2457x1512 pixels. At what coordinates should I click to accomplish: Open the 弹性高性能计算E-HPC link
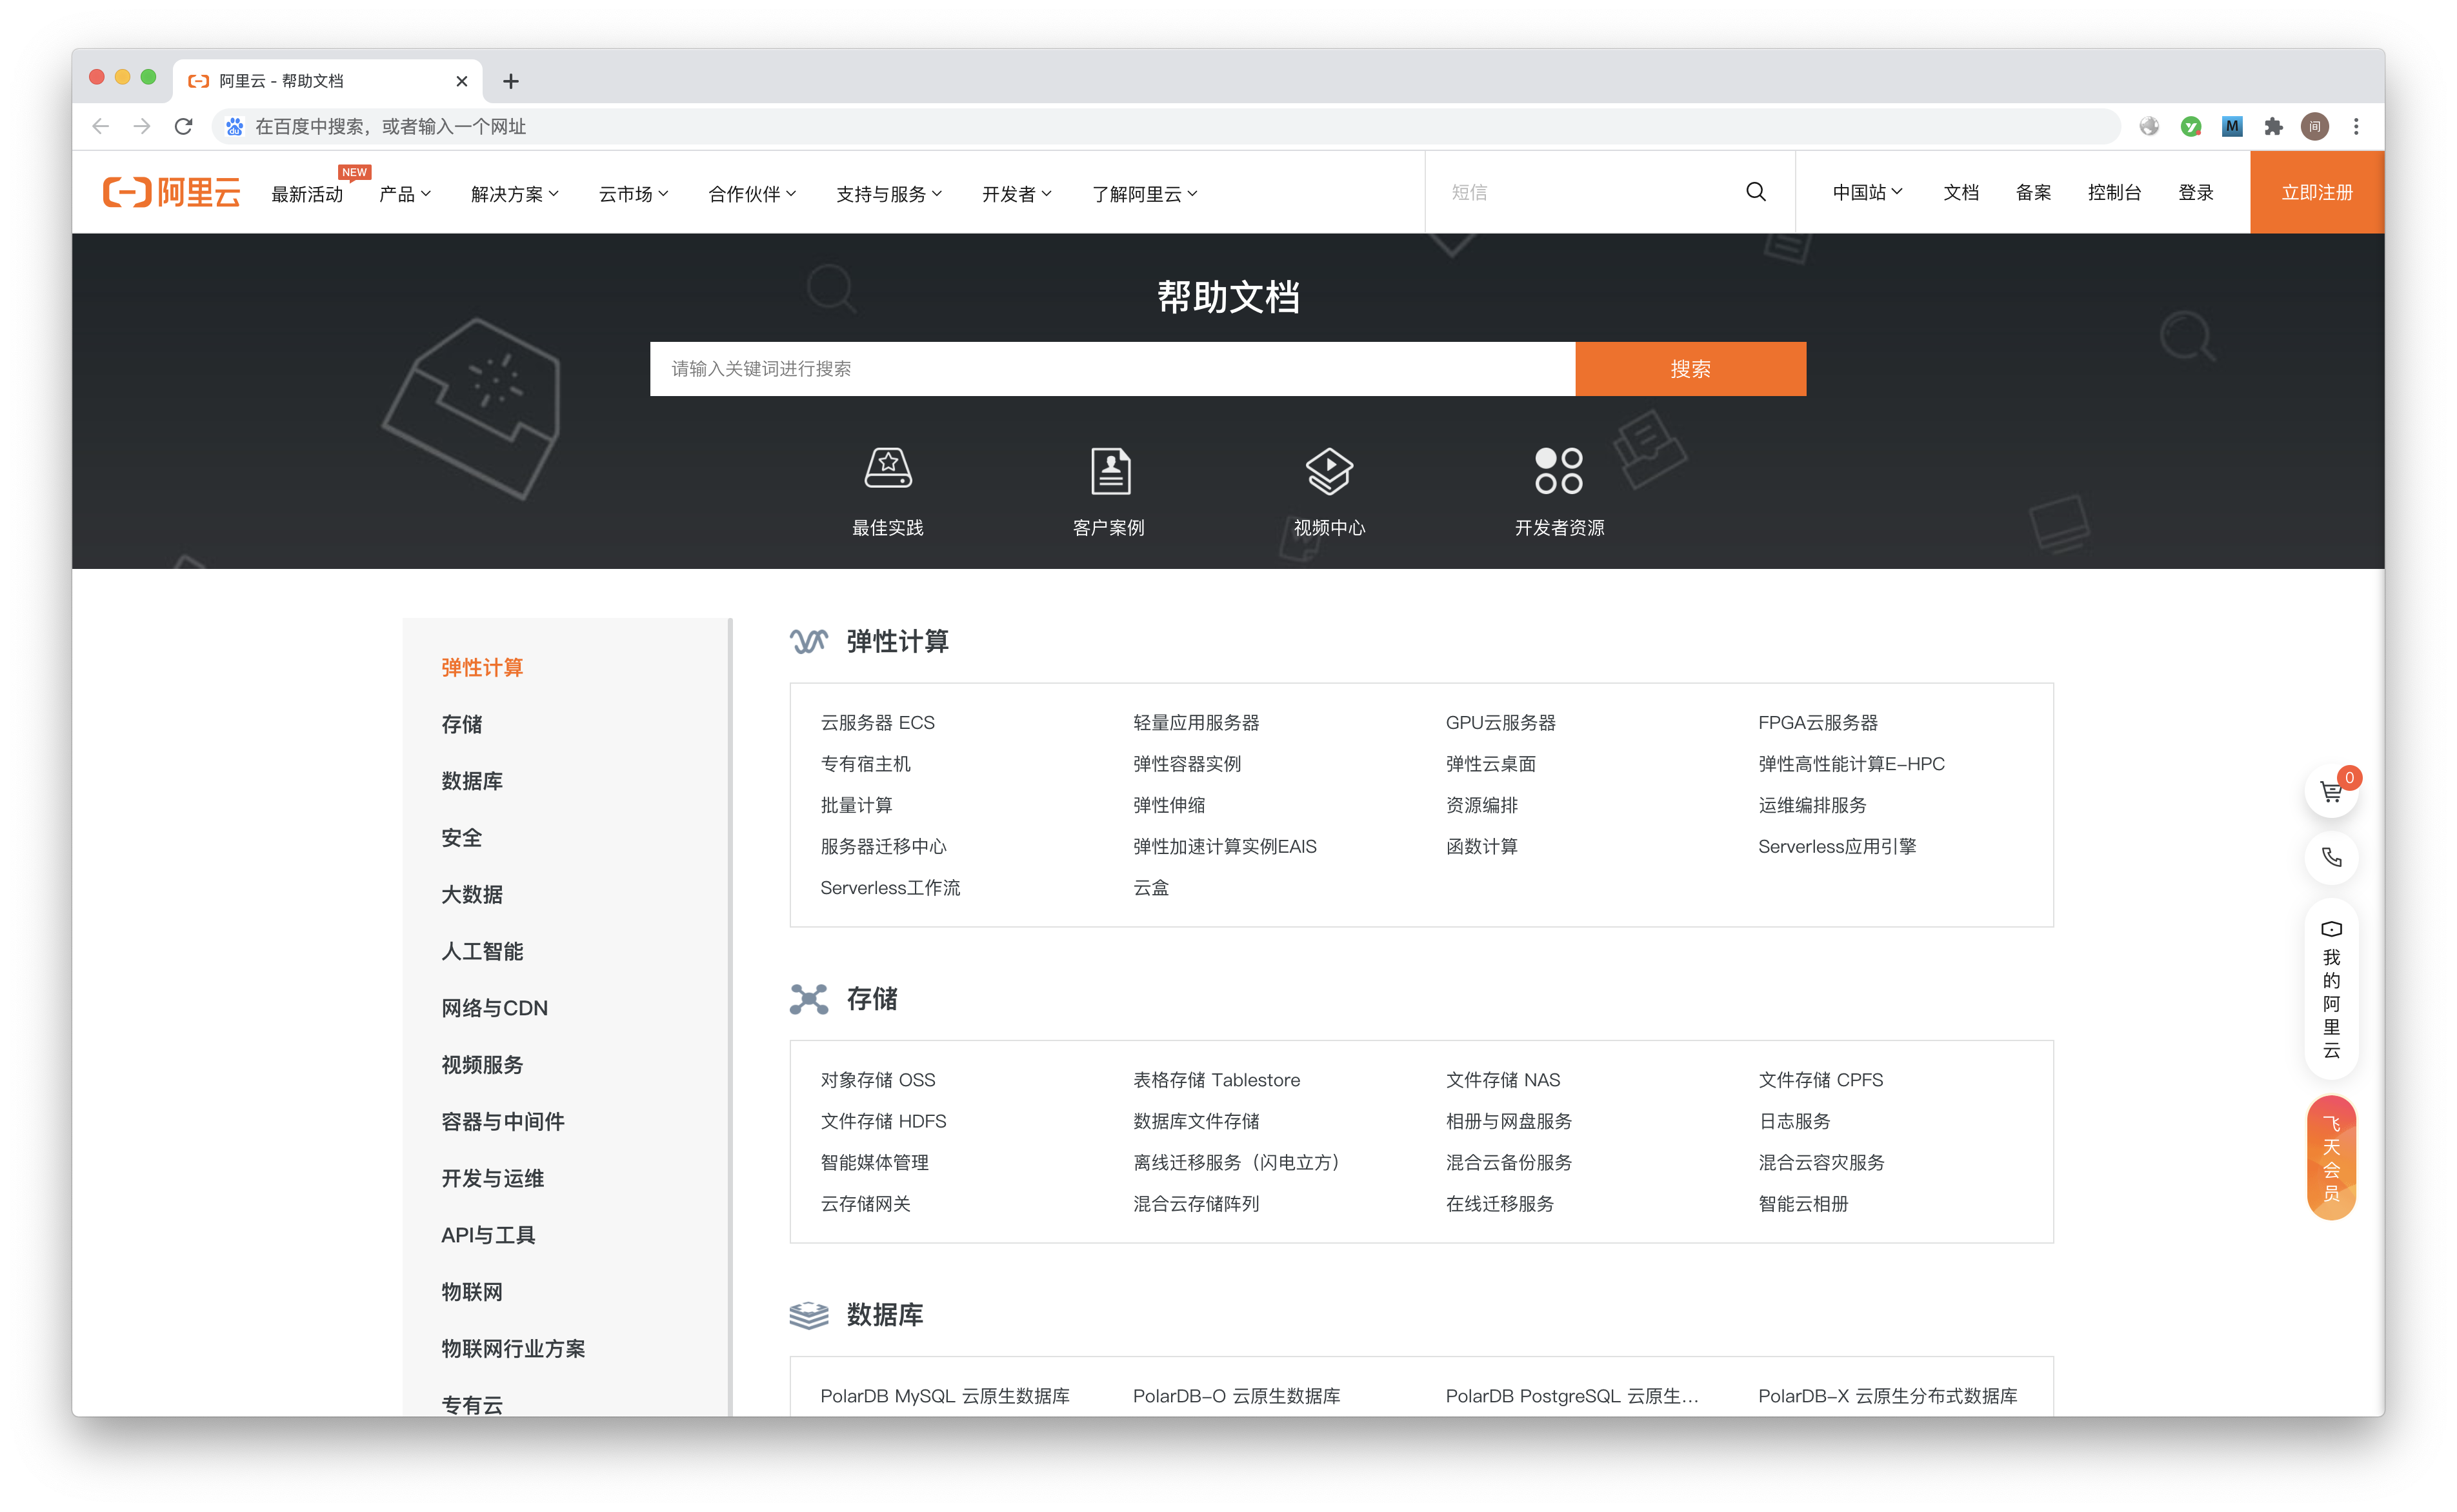[1851, 763]
